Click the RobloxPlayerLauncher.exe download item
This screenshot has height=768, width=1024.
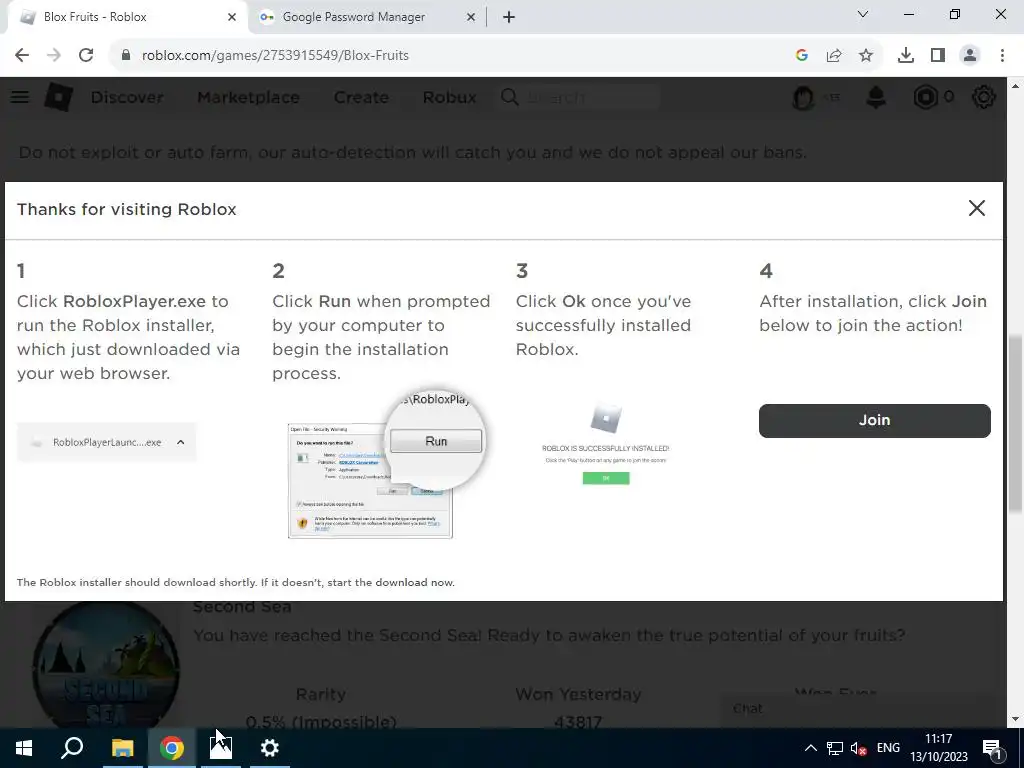click(x=106, y=442)
